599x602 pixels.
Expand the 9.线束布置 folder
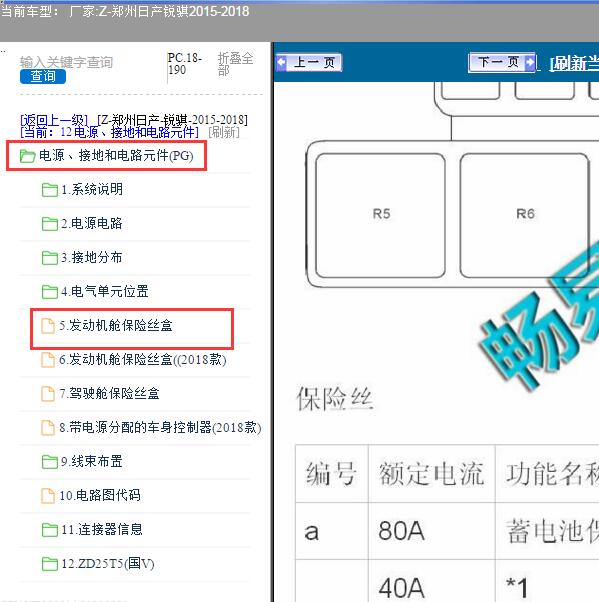coord(92,461)
